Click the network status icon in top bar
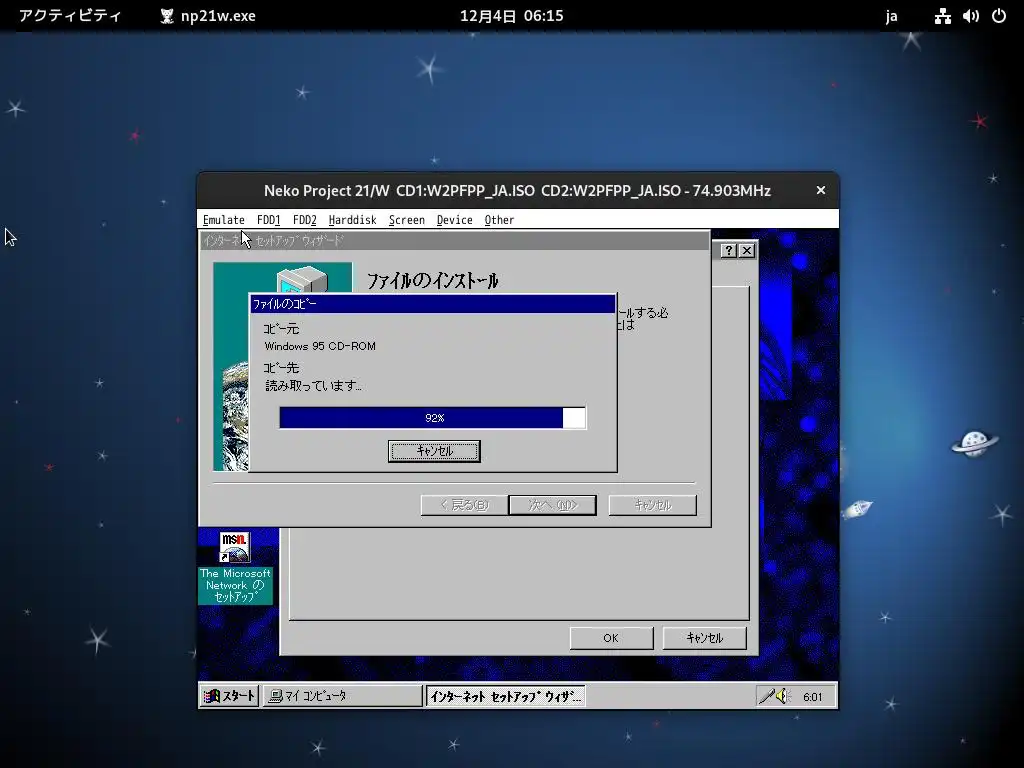1024x768 pixels. 942,16
